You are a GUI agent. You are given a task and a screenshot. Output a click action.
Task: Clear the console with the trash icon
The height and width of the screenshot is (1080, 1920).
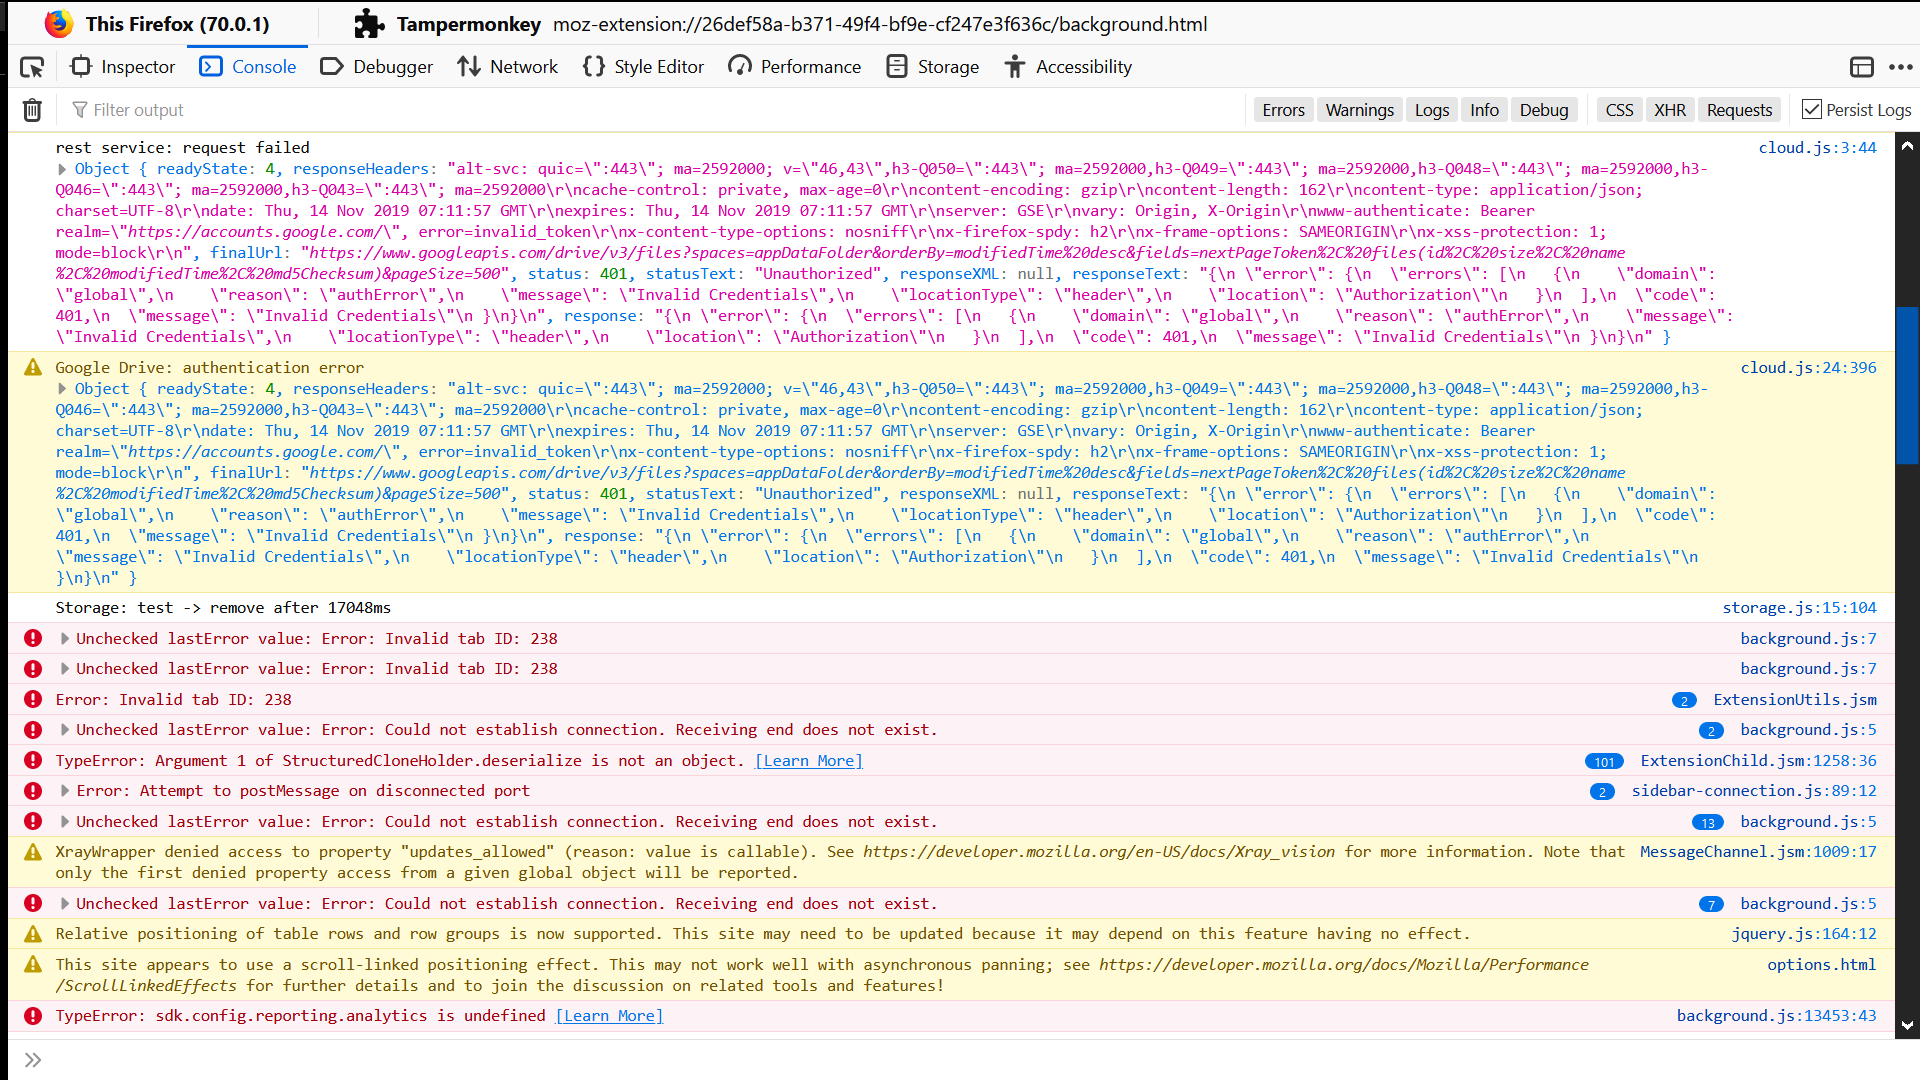point(32,110)
